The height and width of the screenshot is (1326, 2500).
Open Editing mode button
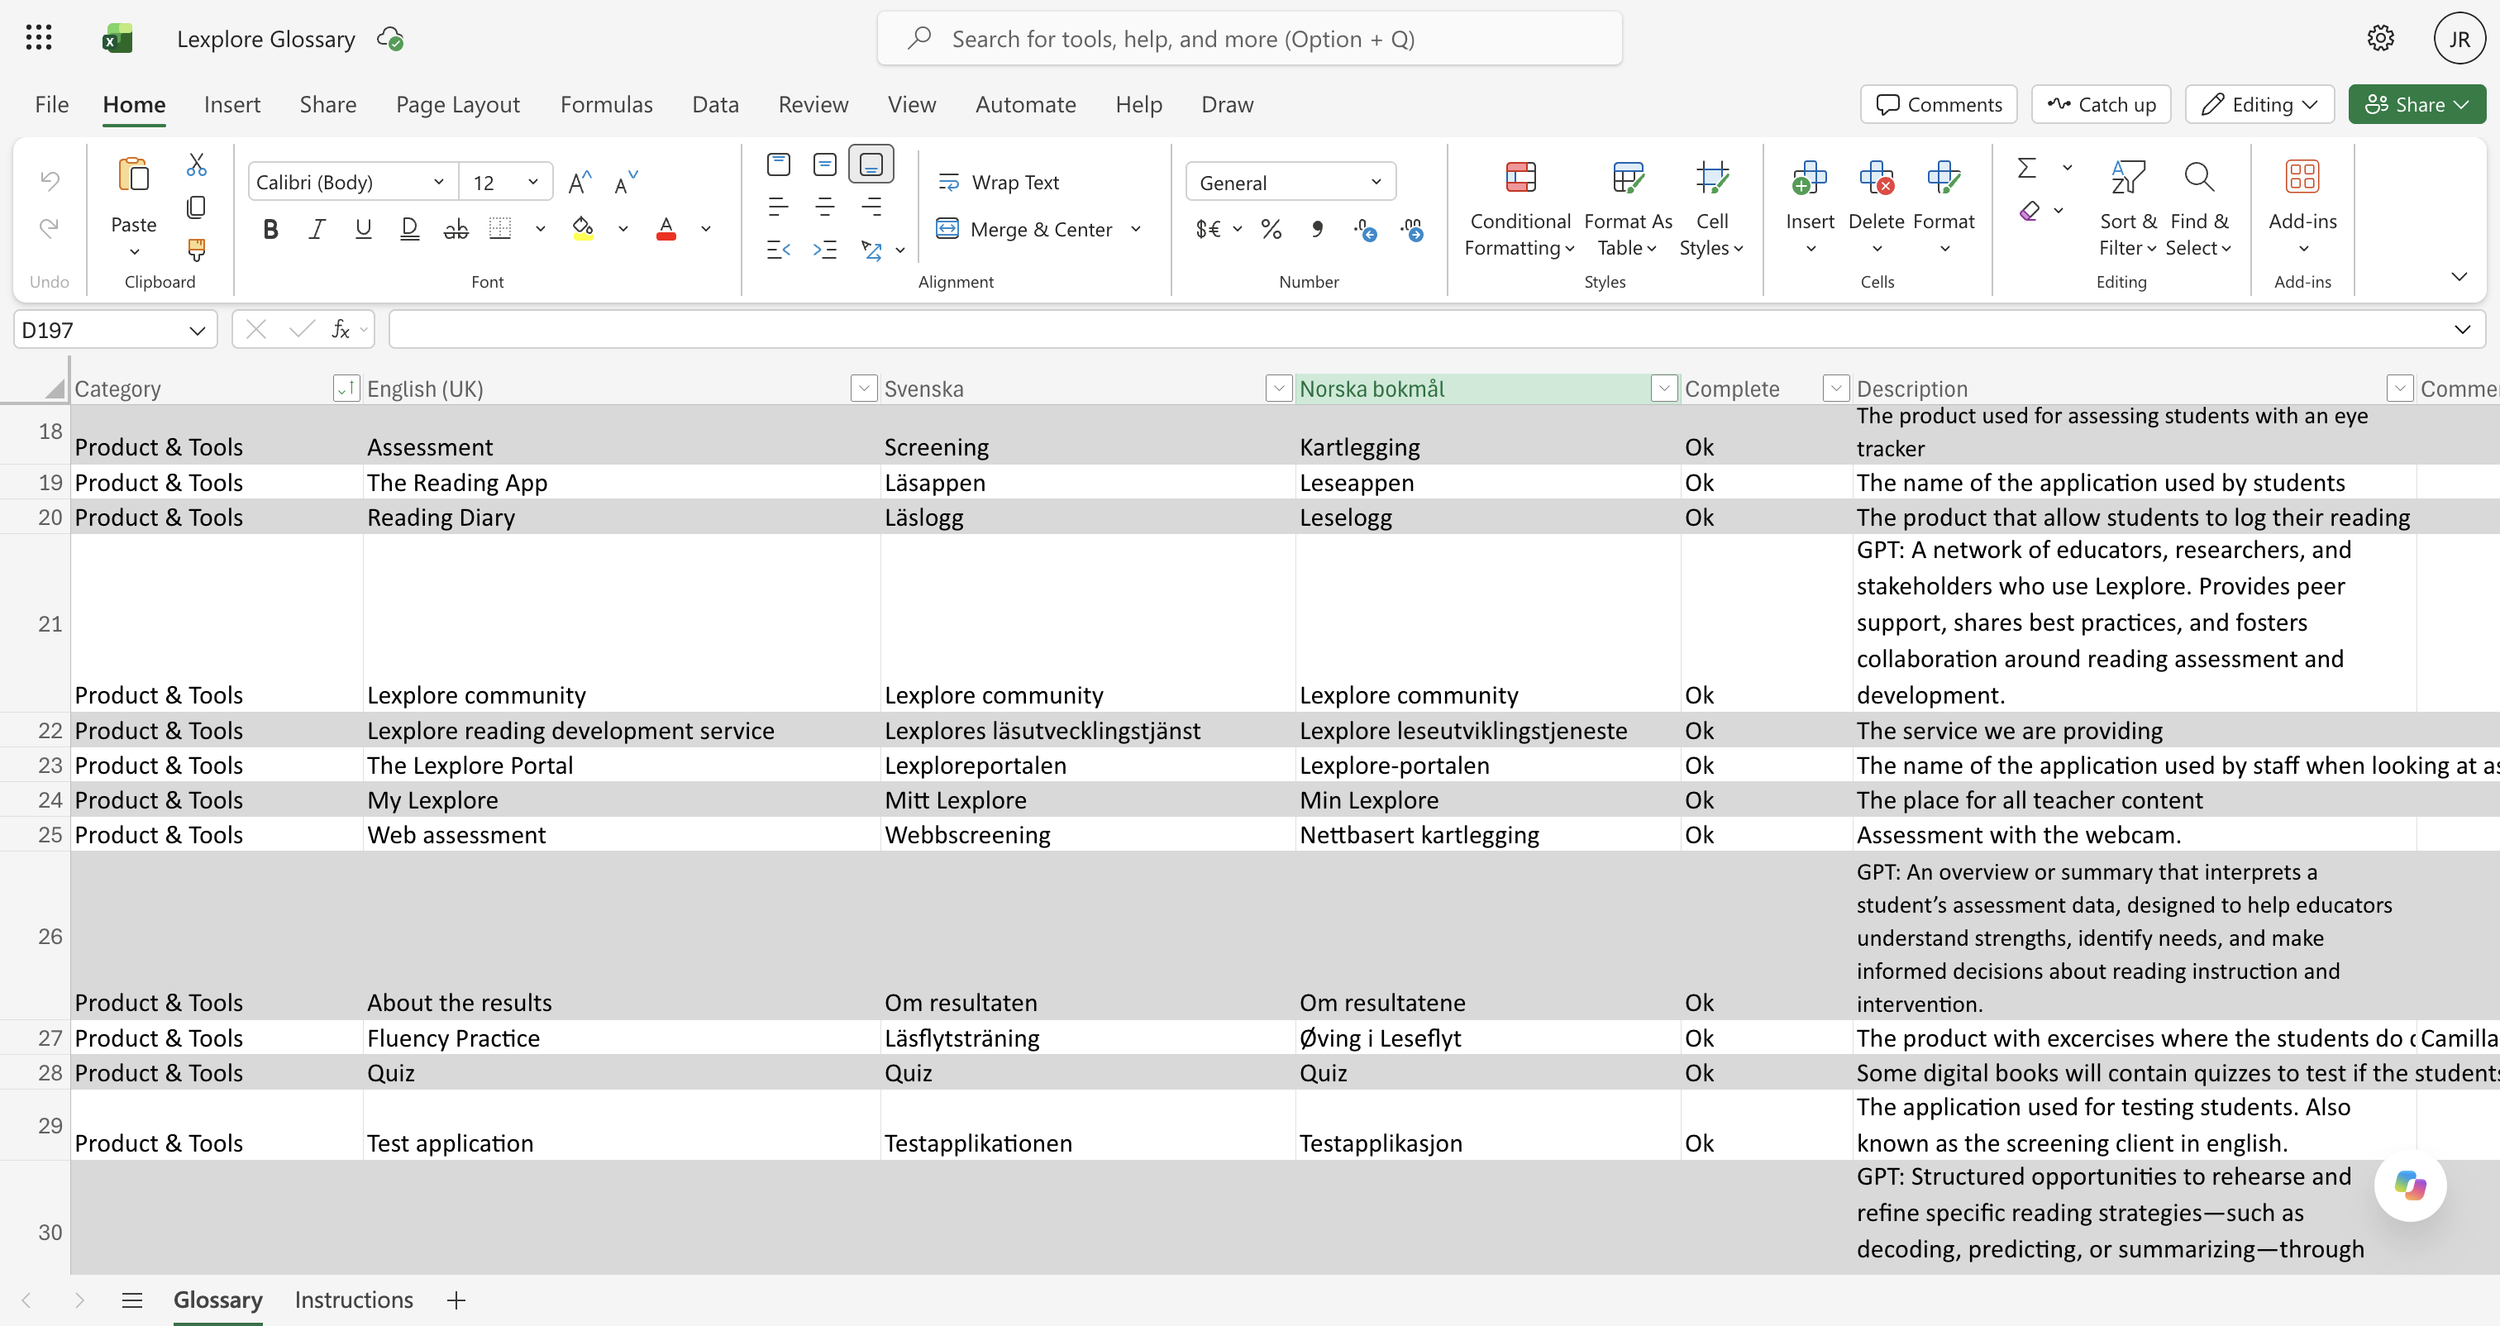pos(2259,104)
